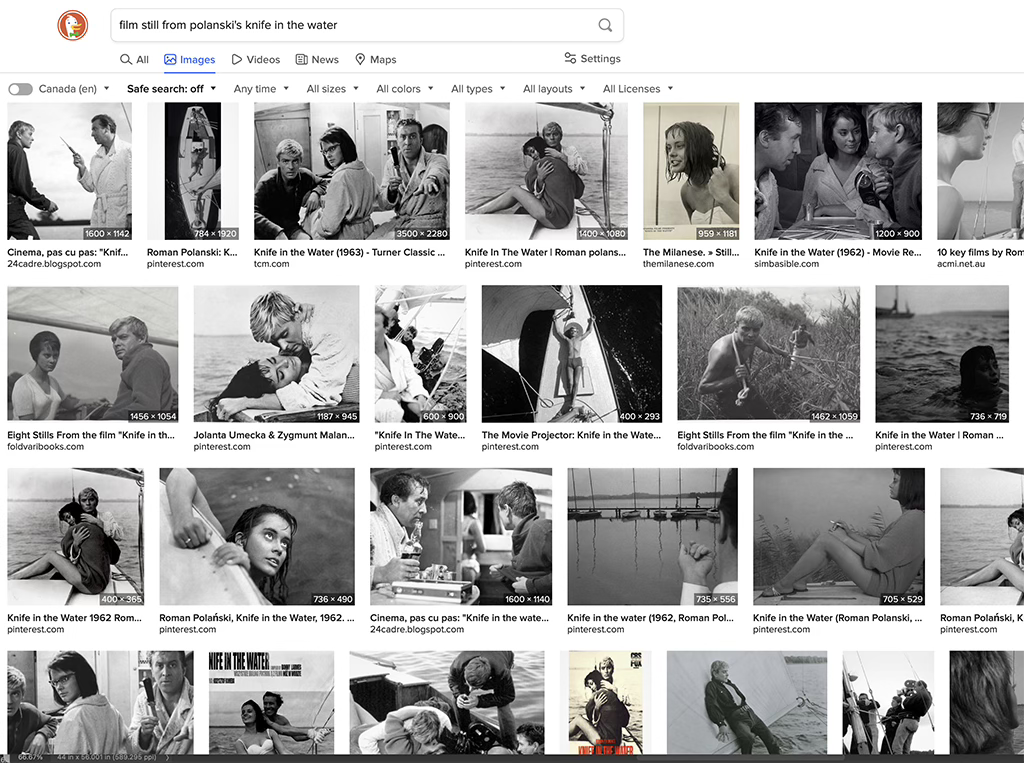Viewport: 1024px width, 763px height.
Task: Click the tcm.com source link
Action: tap(272, 264)
